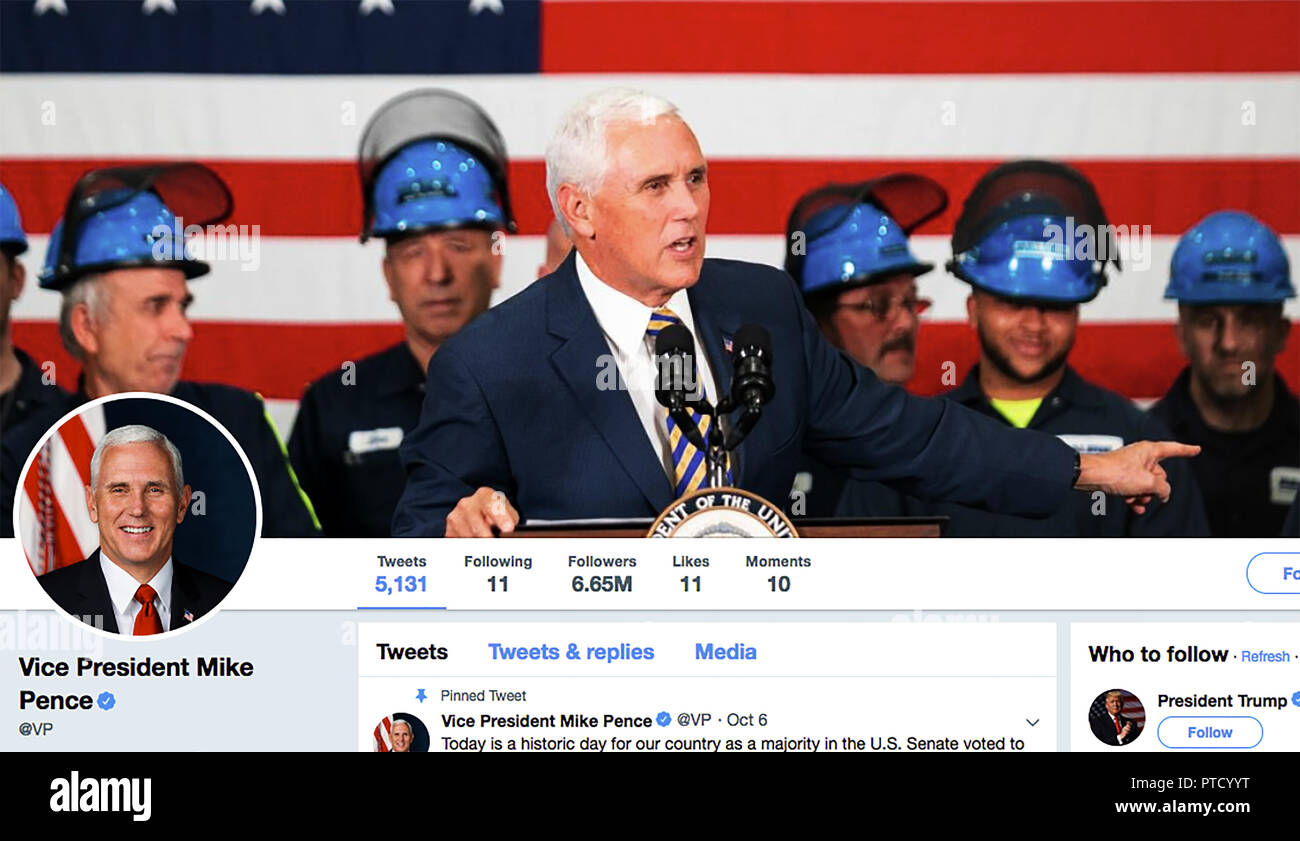This screenshot has width=1300, height=841.
Task: Click the header banner photo
Action: tap(650, 268)
